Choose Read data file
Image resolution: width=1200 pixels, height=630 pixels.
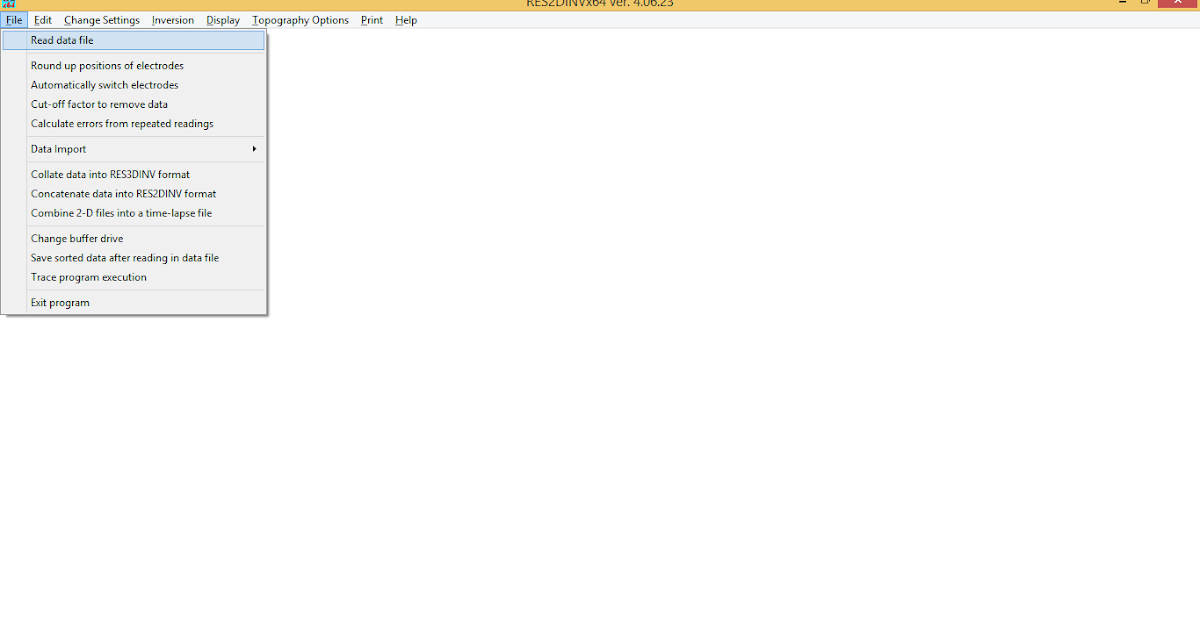(134, 41)
